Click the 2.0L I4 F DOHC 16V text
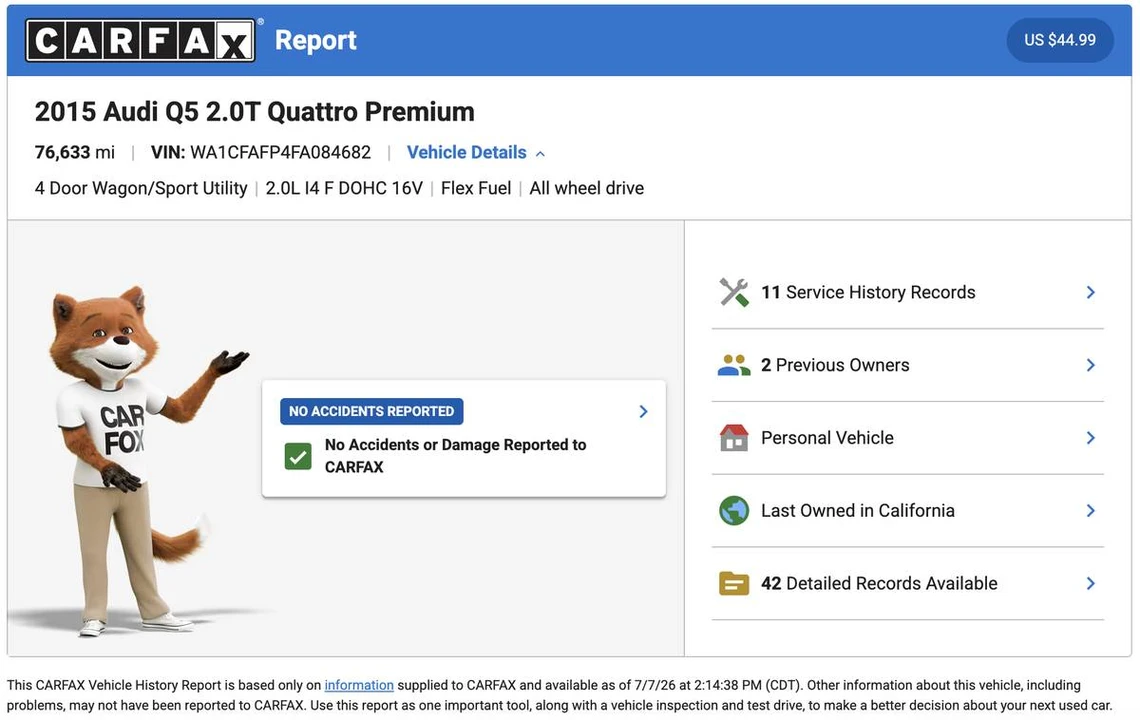The height and width of the screenshot is (720, 1140). (x=344, y=188)
